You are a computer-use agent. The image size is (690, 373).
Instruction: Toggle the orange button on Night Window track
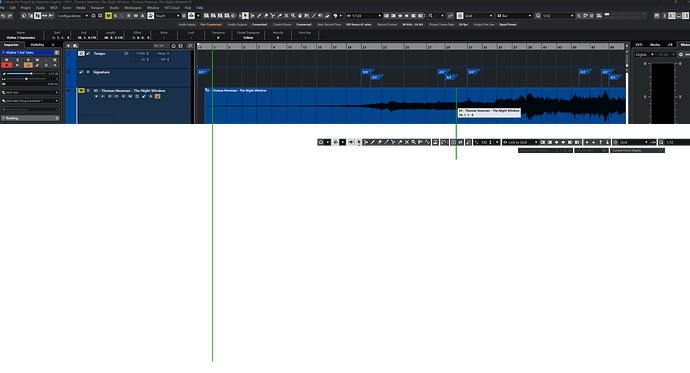pyautogui.click(x=158, y=96)
